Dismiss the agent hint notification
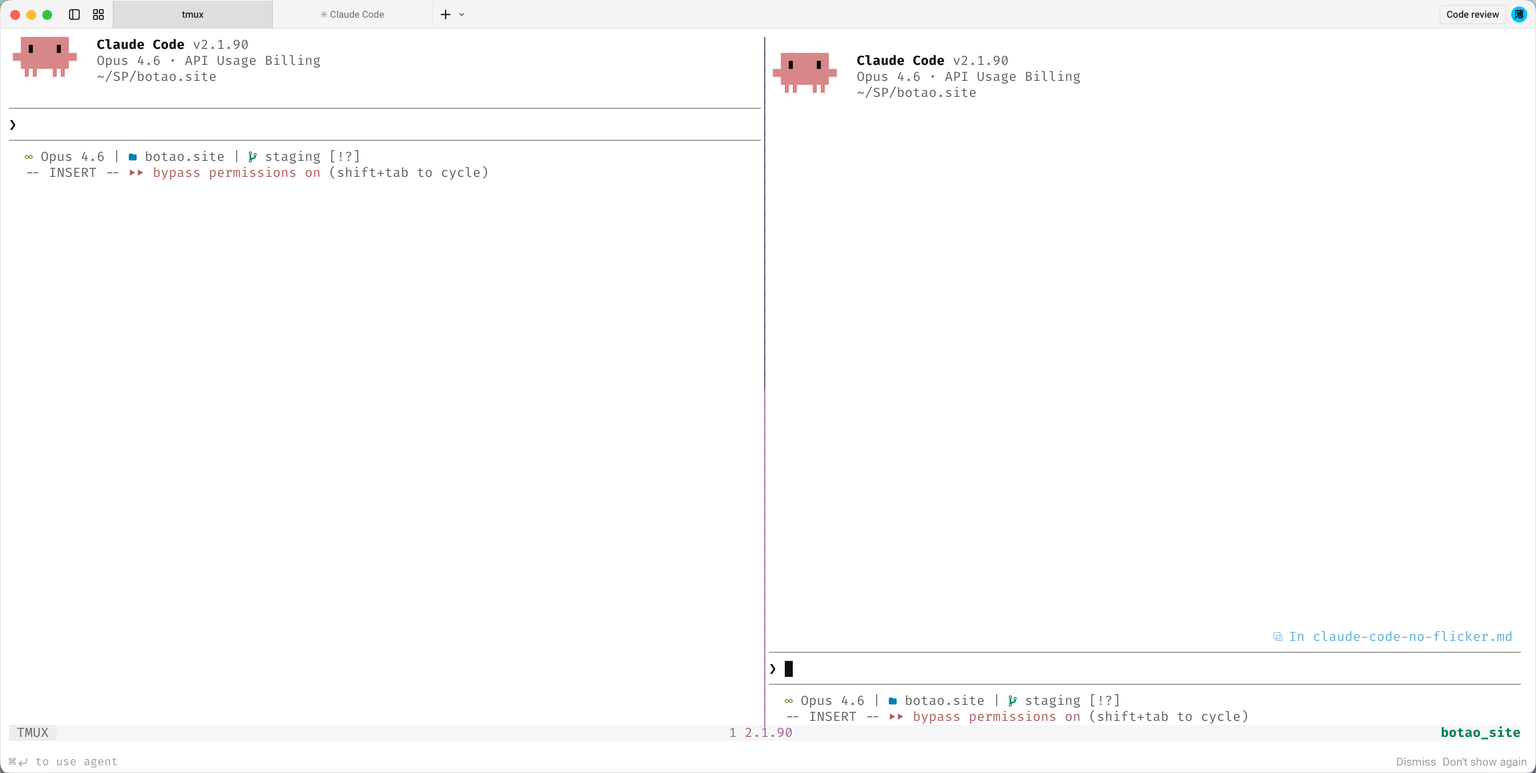Viewport: 1536px width, 773px height. click(1415, 761)
